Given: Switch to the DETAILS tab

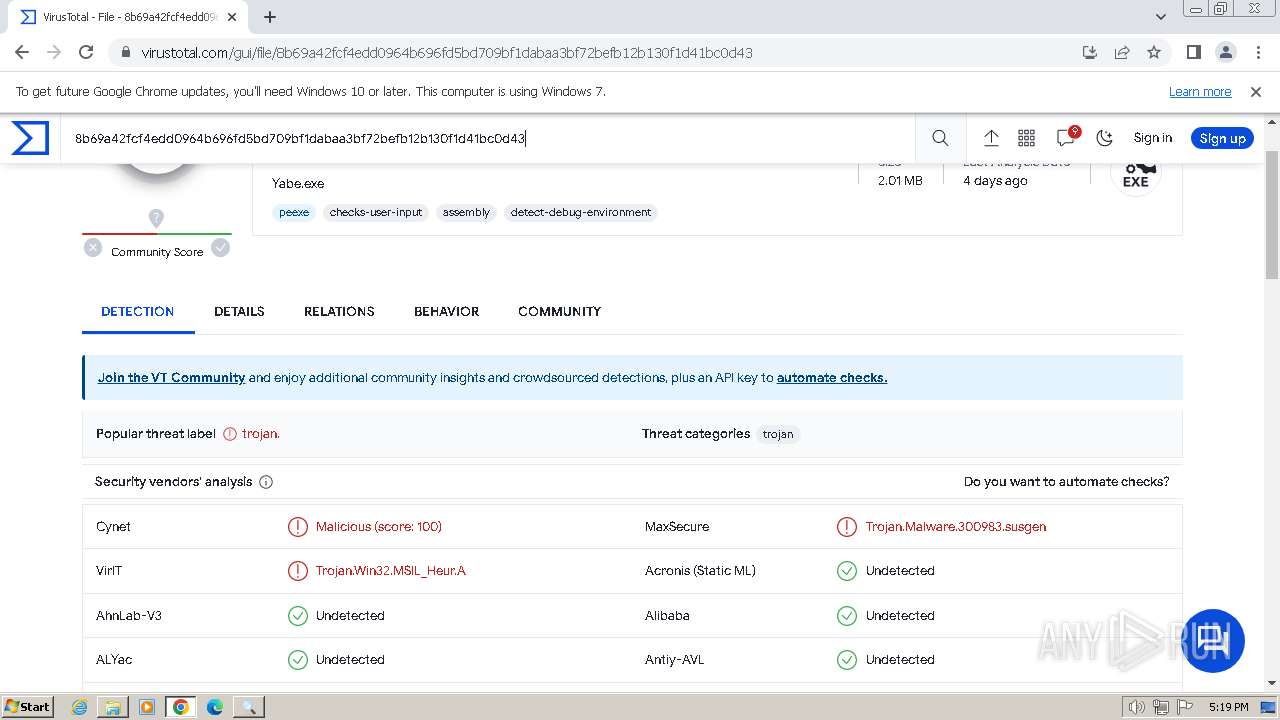Looking at the screenshot, I should [x=239, y=311].
